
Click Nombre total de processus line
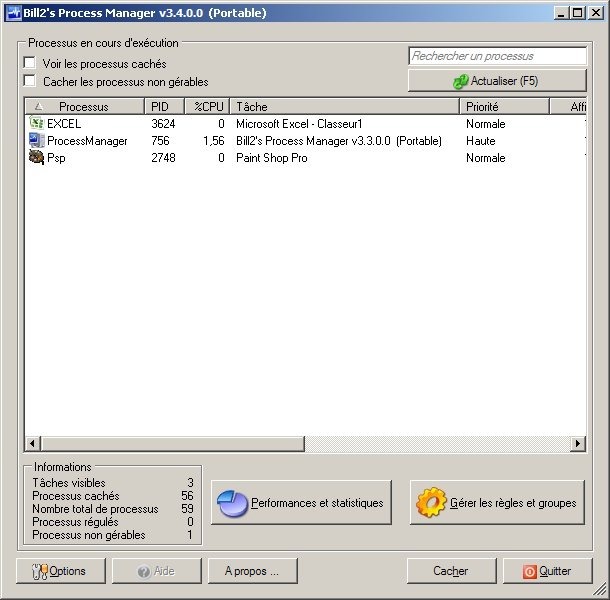tap(113, 509)
